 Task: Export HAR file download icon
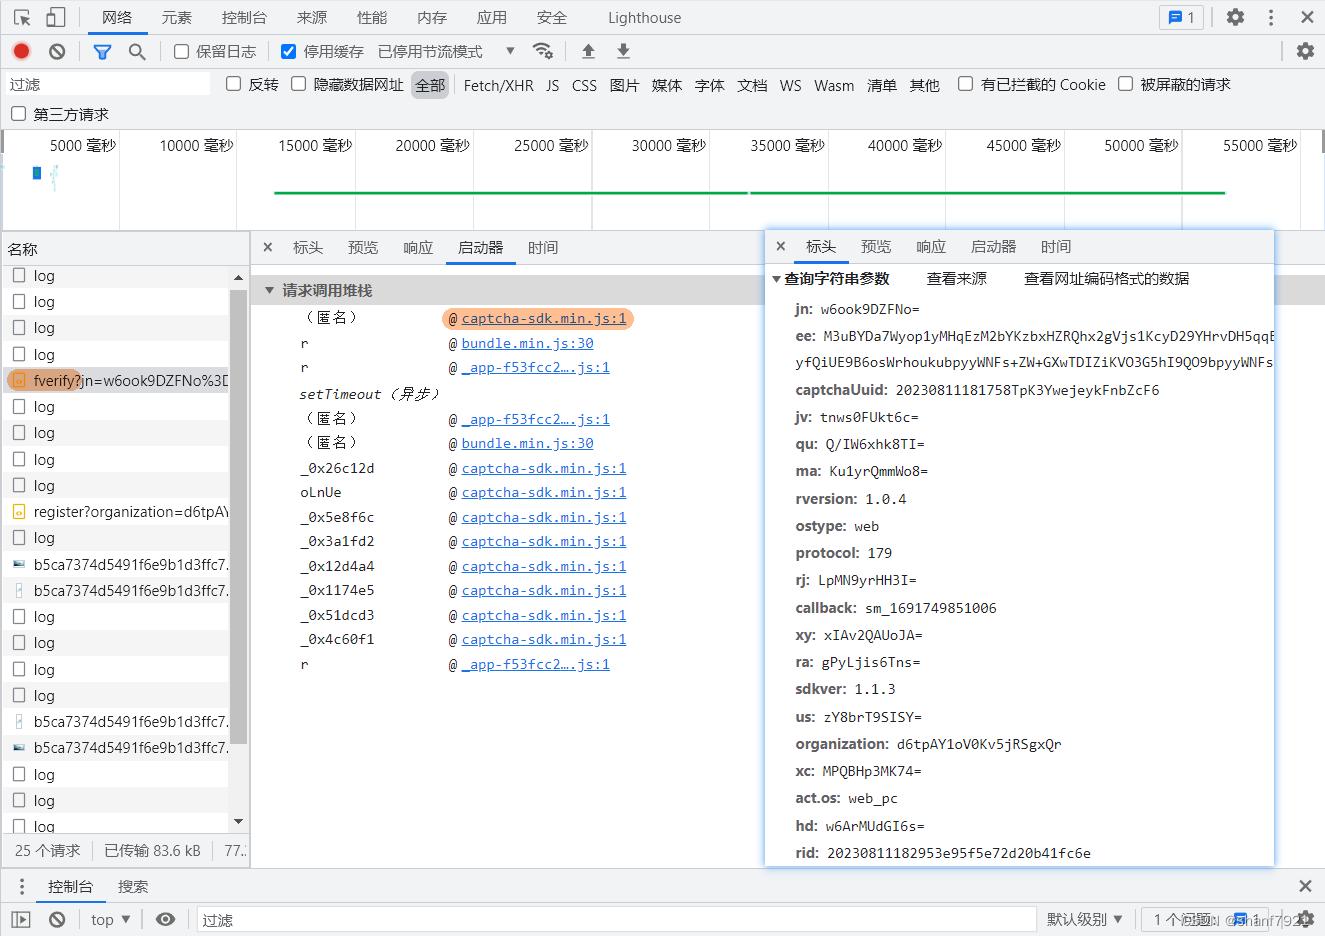[x=623, y=51]
